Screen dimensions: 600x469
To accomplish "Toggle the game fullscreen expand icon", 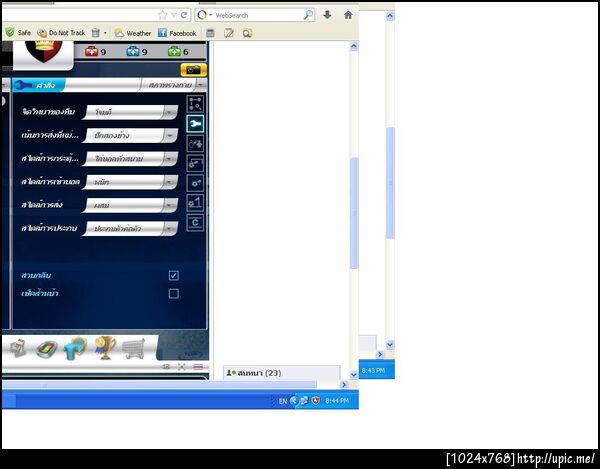I will click(182, 367).
